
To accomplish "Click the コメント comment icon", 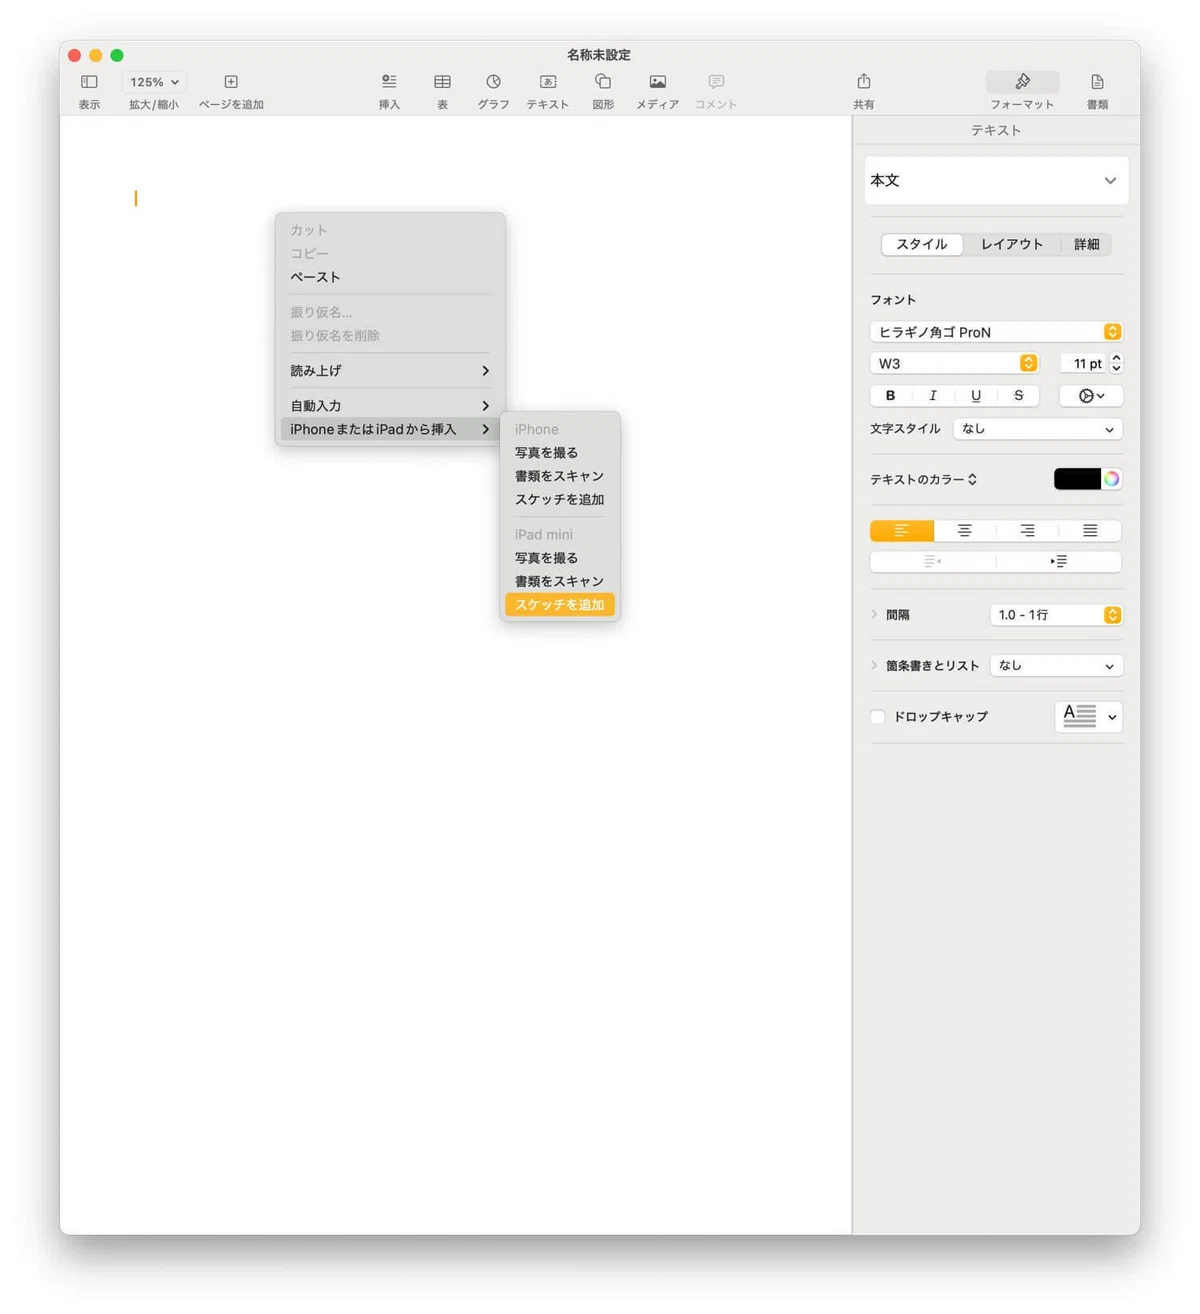I will (716, 82).
